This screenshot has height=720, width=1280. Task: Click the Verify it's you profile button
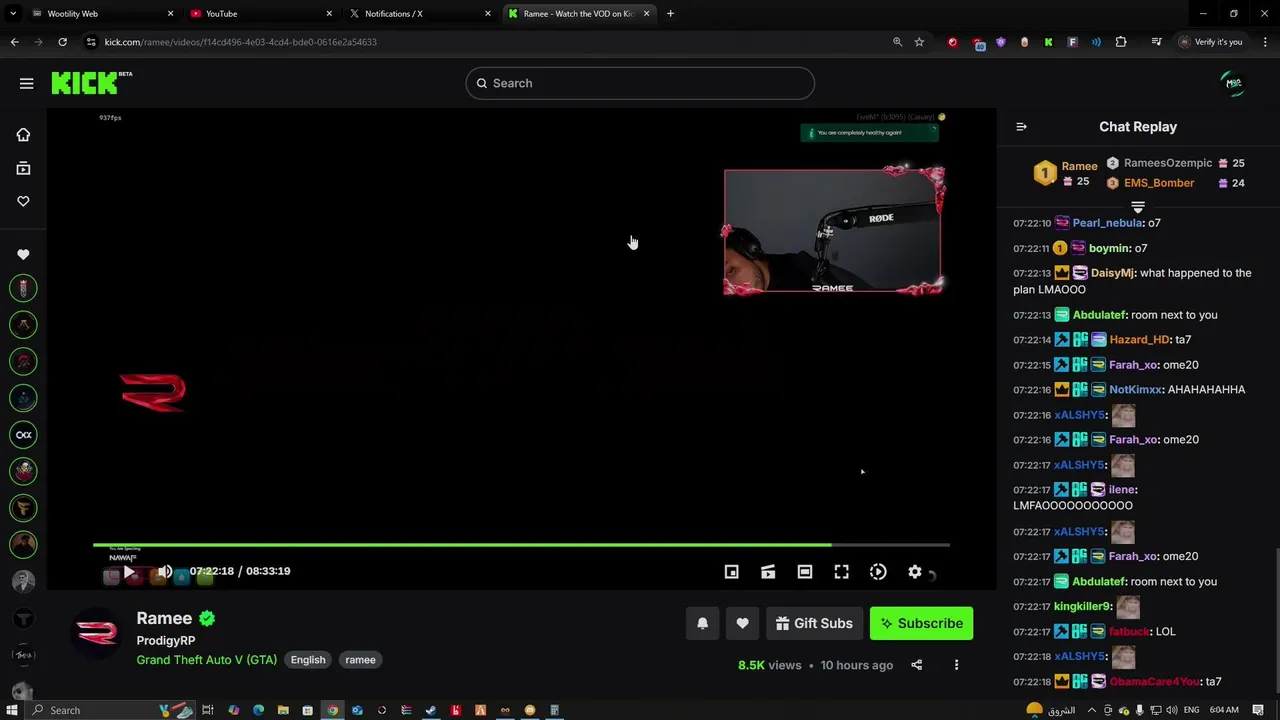click(1210, 42)
